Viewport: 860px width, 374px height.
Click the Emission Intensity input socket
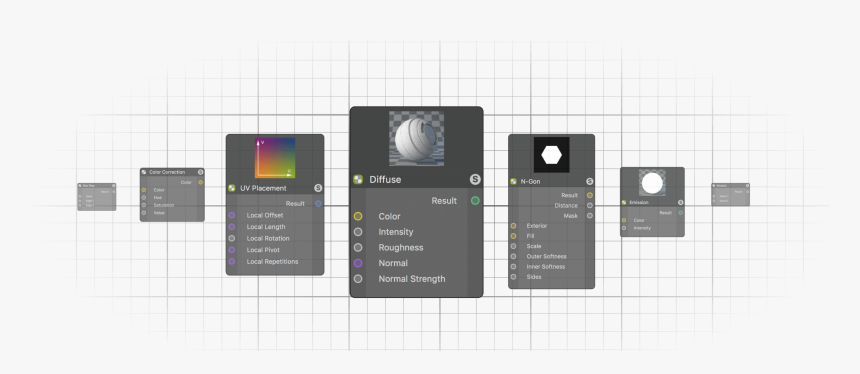pos(624,228)
